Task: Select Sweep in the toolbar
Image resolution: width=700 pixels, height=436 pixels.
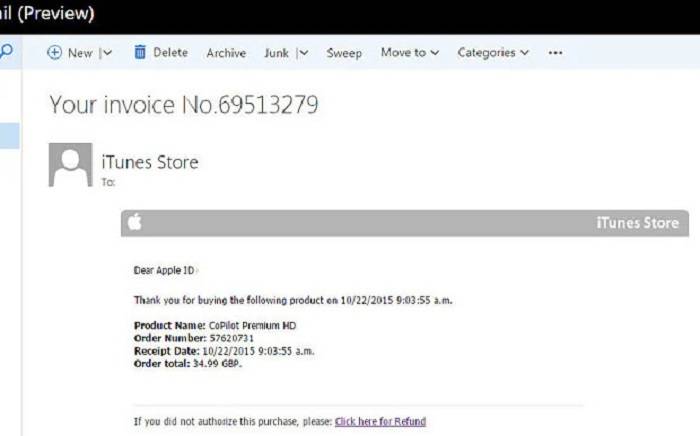Action: coord(344,53)
